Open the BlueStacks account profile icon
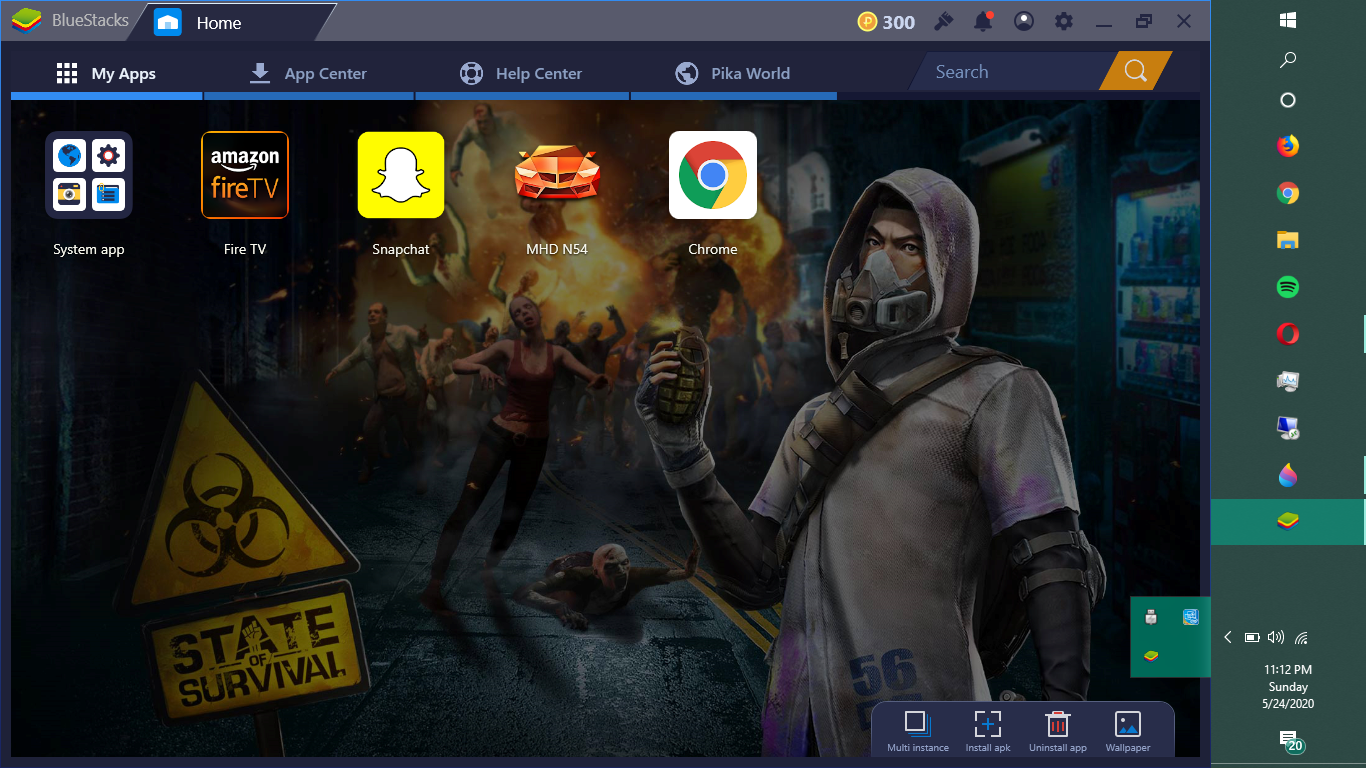Image resolution: width=1366 pixels, height=768 pixels. (x=1024, y=21)
